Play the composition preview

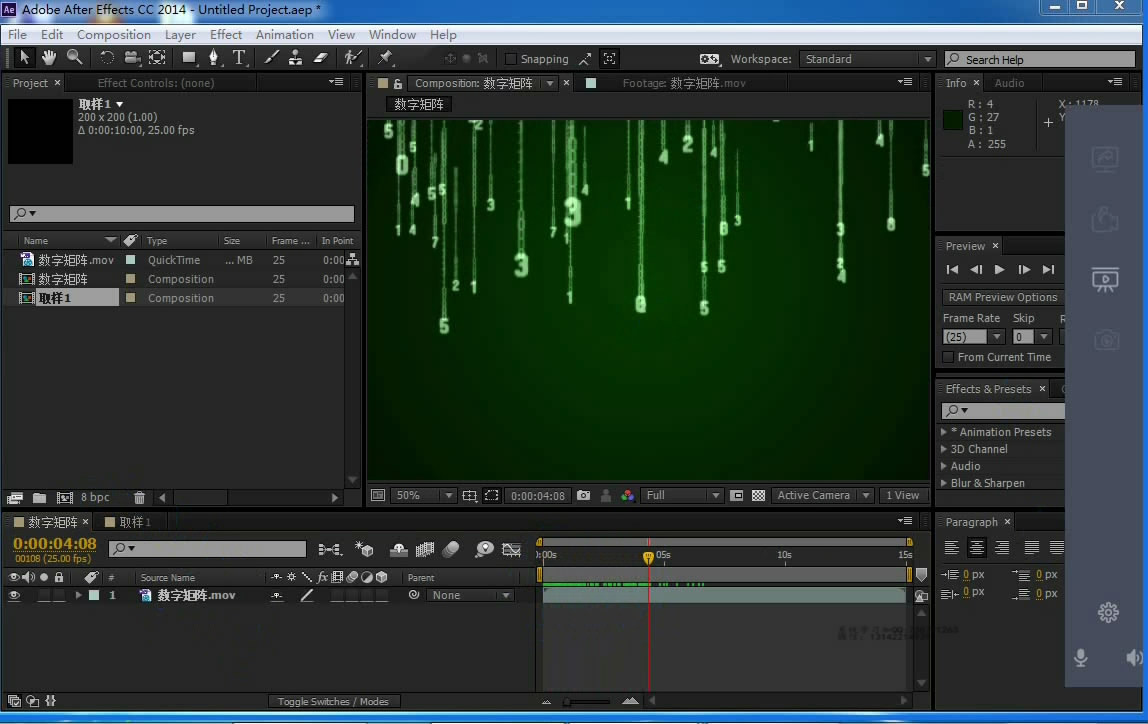coord(999,269)
